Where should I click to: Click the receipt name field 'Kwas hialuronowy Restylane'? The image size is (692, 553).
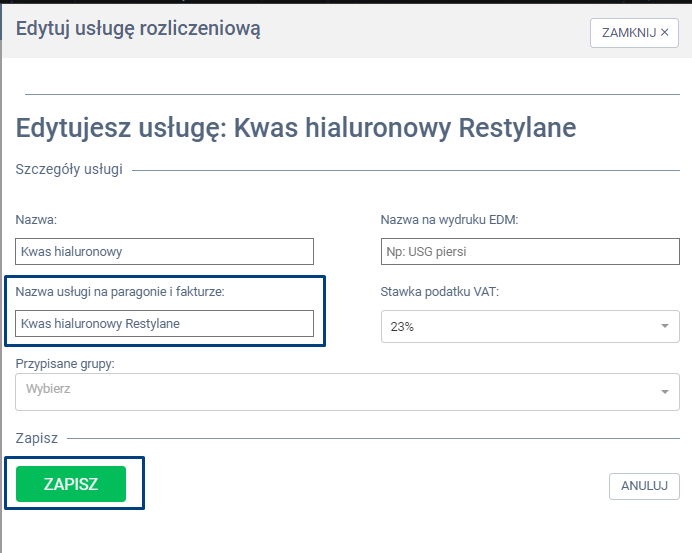coord(165,323)
